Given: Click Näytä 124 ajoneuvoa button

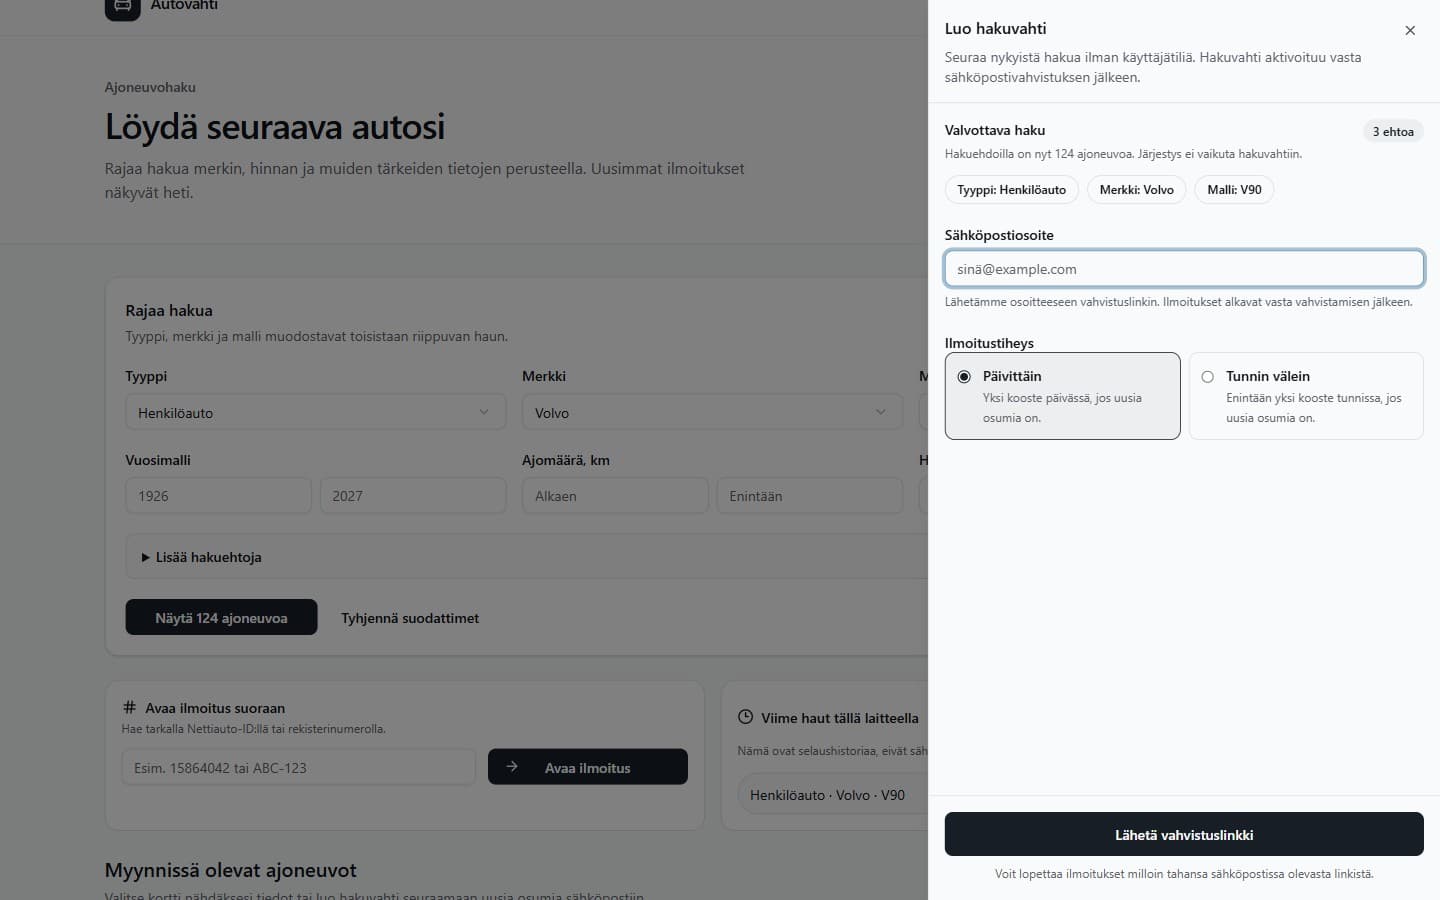Looking at the screenshot, I should tap(221, 617).
